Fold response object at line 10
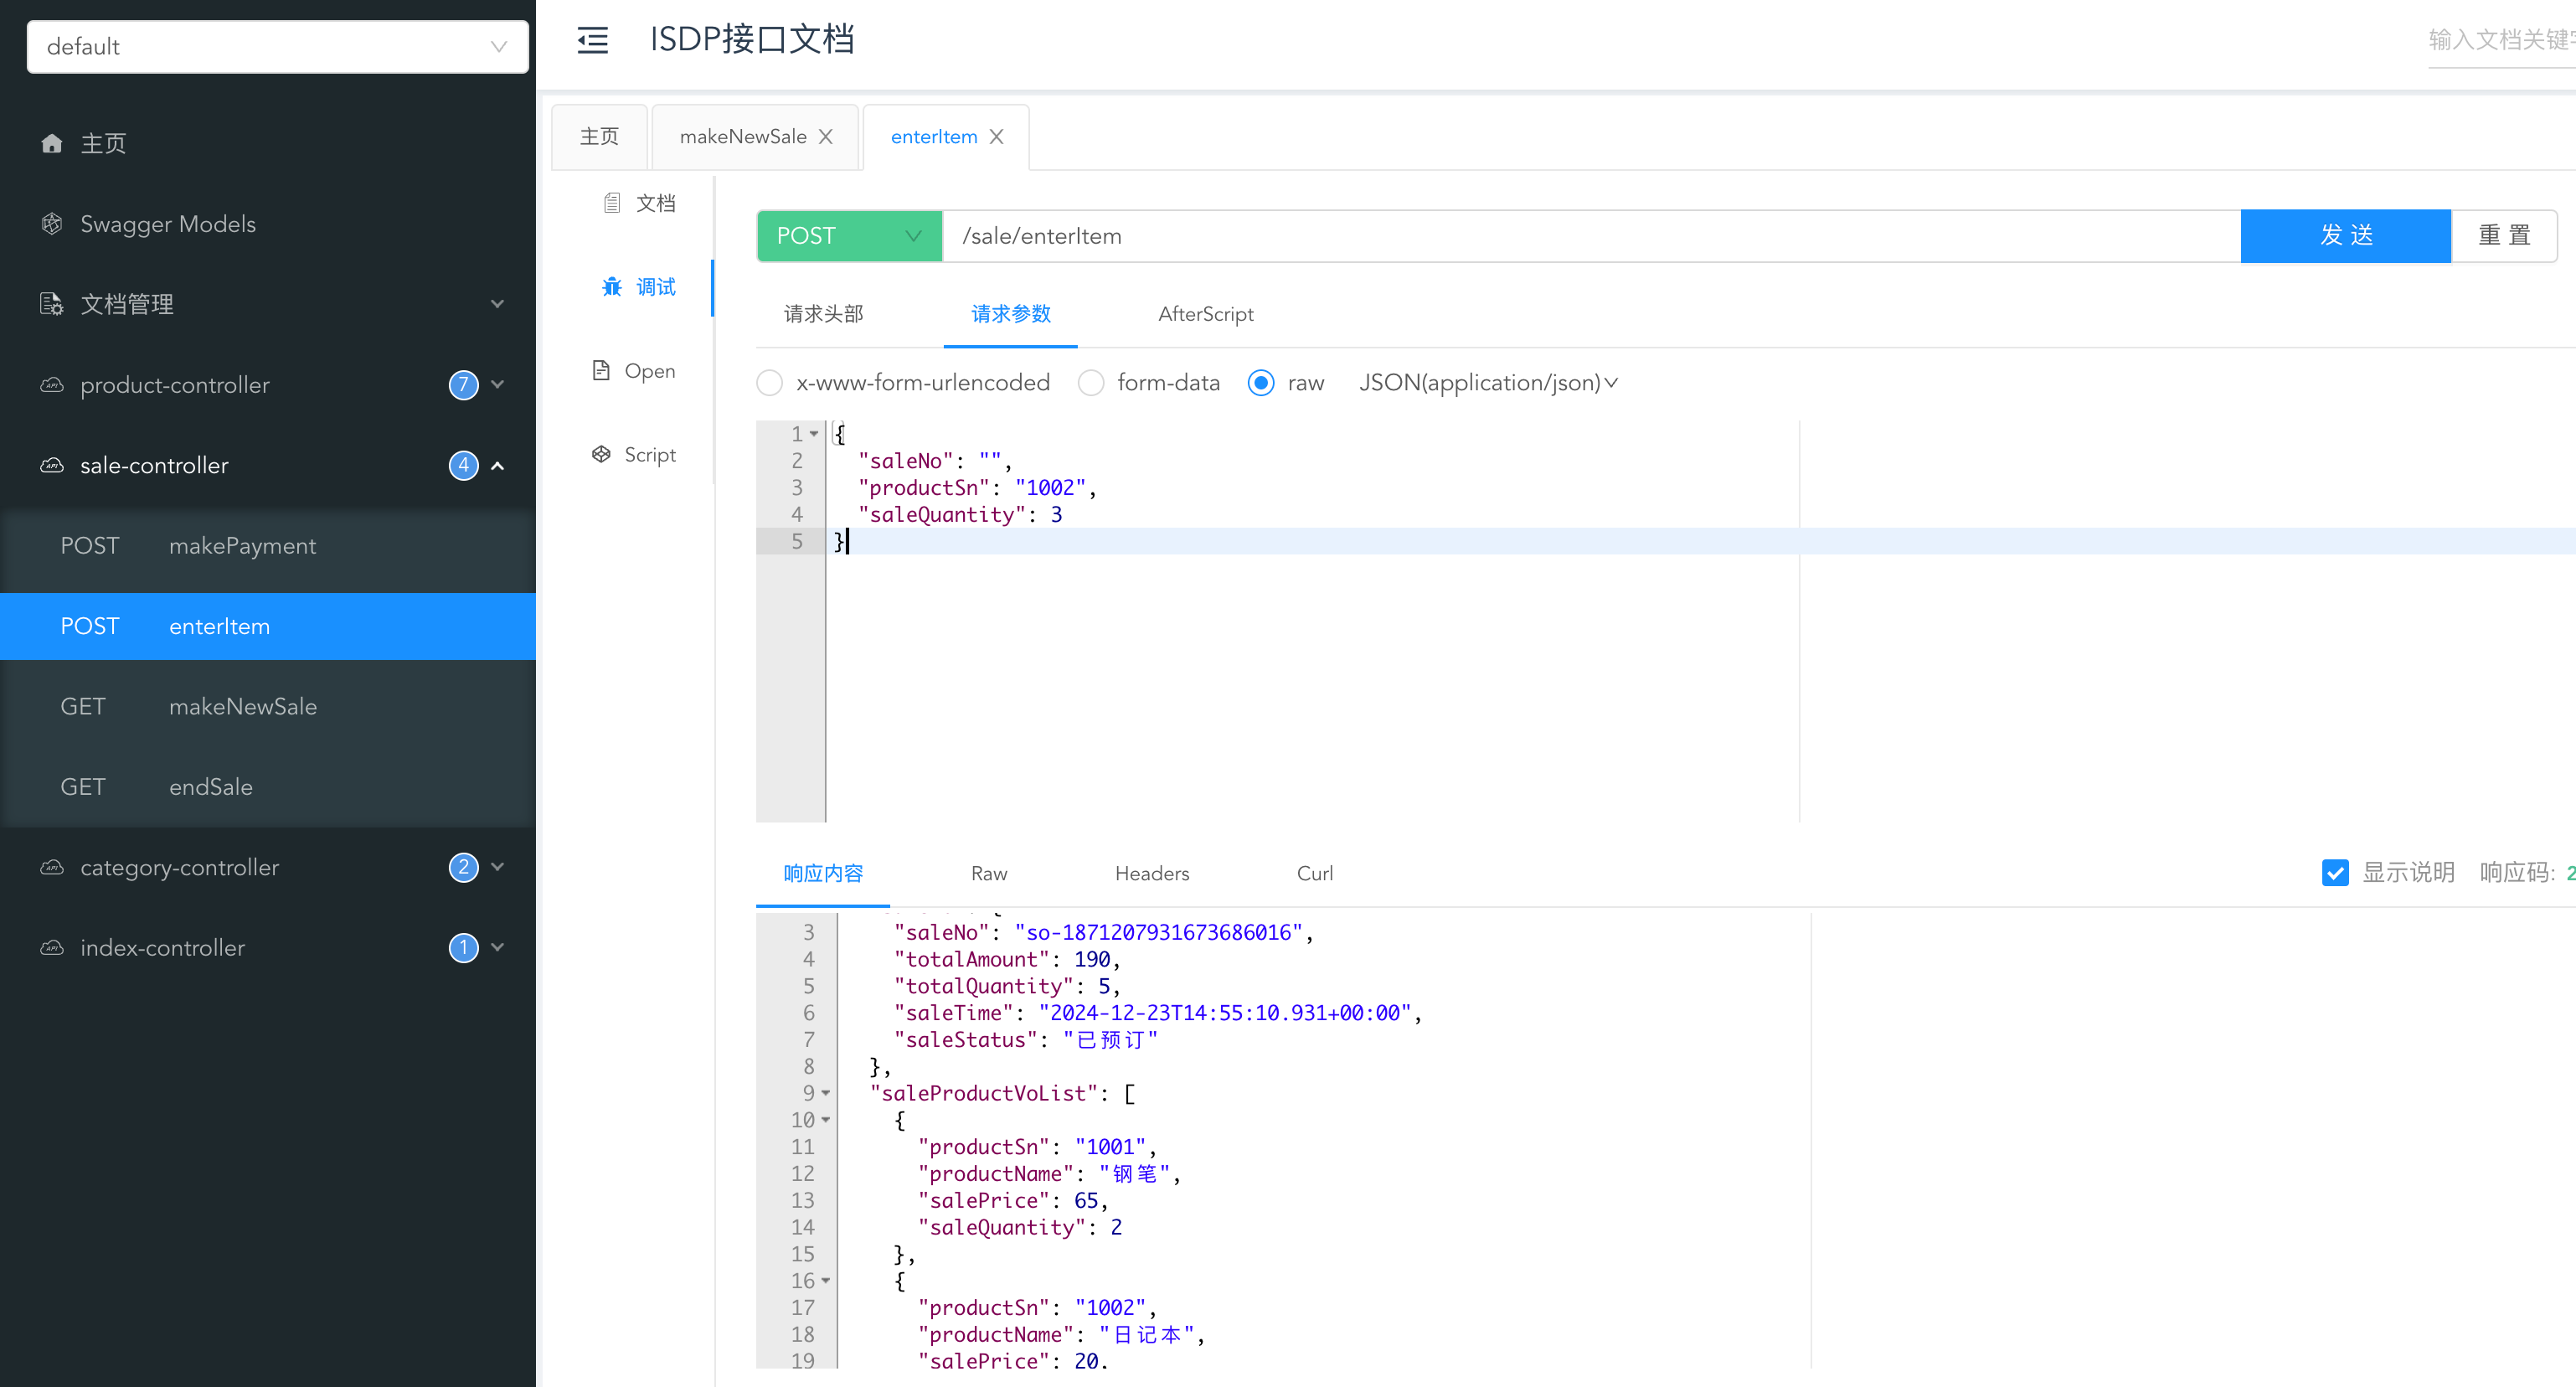 [x=826, y=1120]
